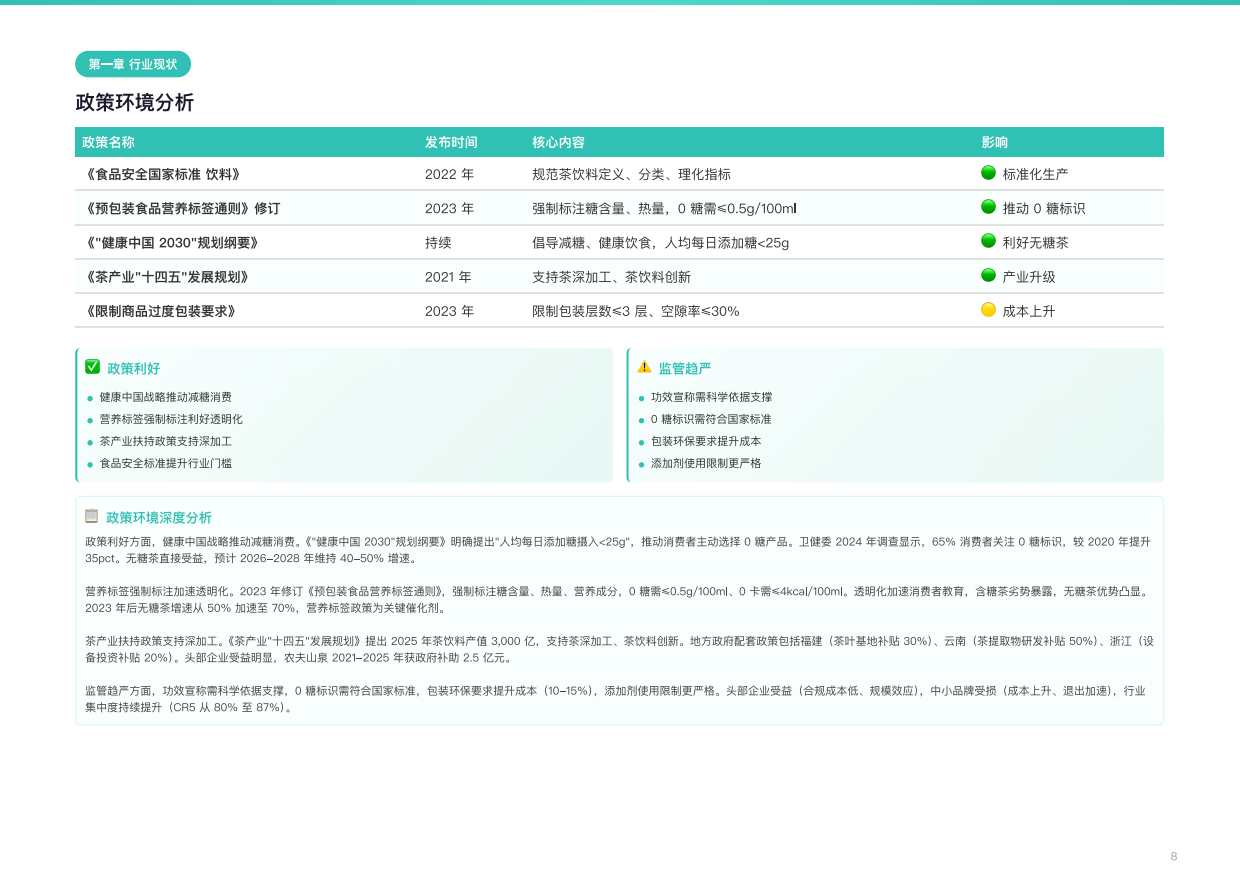Click paragraph starting 营养标签强制标注加速透明化

pyautogui.click(x=618, y=599)
